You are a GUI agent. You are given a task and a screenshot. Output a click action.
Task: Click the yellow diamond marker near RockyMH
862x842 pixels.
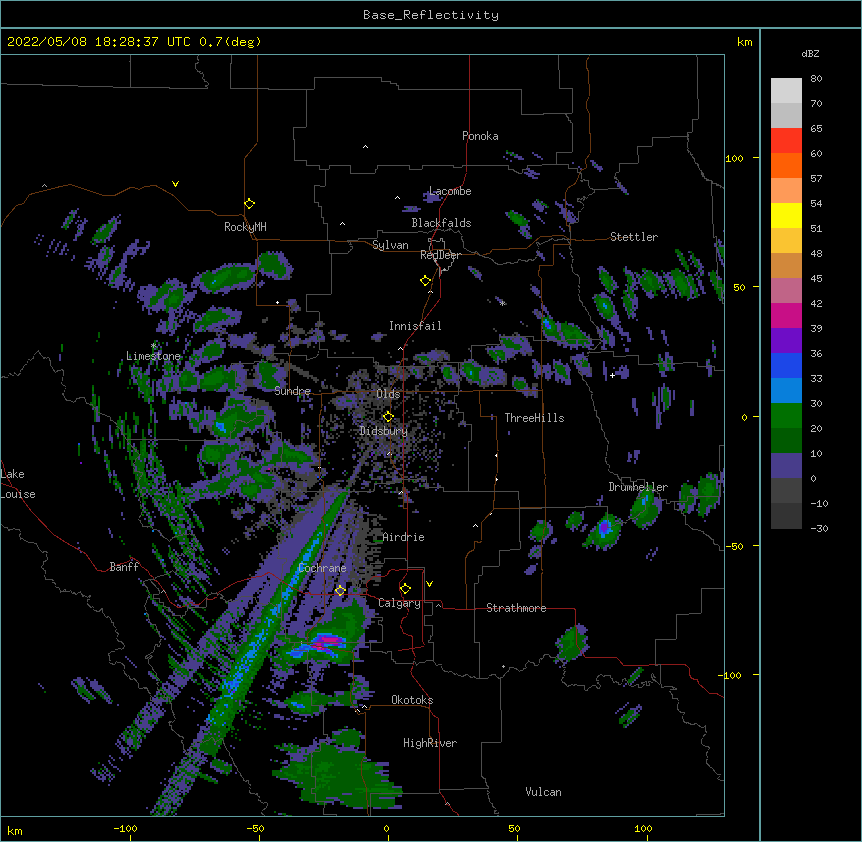(249, 204)
